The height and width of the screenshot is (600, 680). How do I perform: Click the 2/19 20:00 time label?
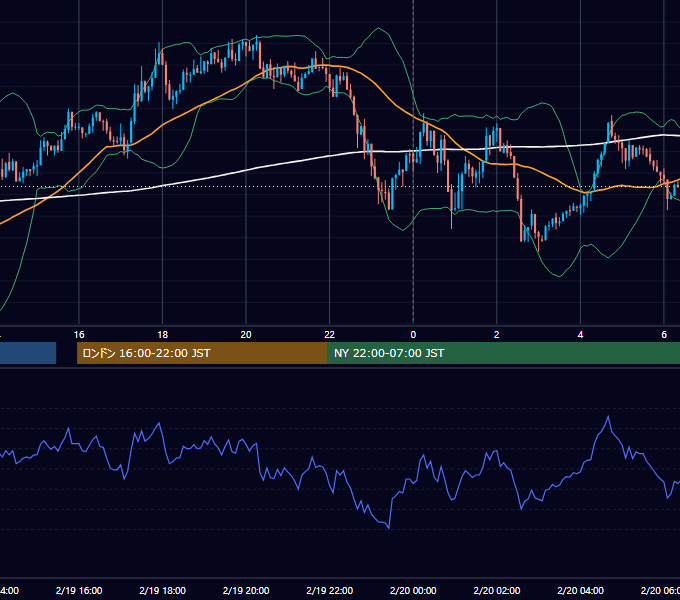246,590
